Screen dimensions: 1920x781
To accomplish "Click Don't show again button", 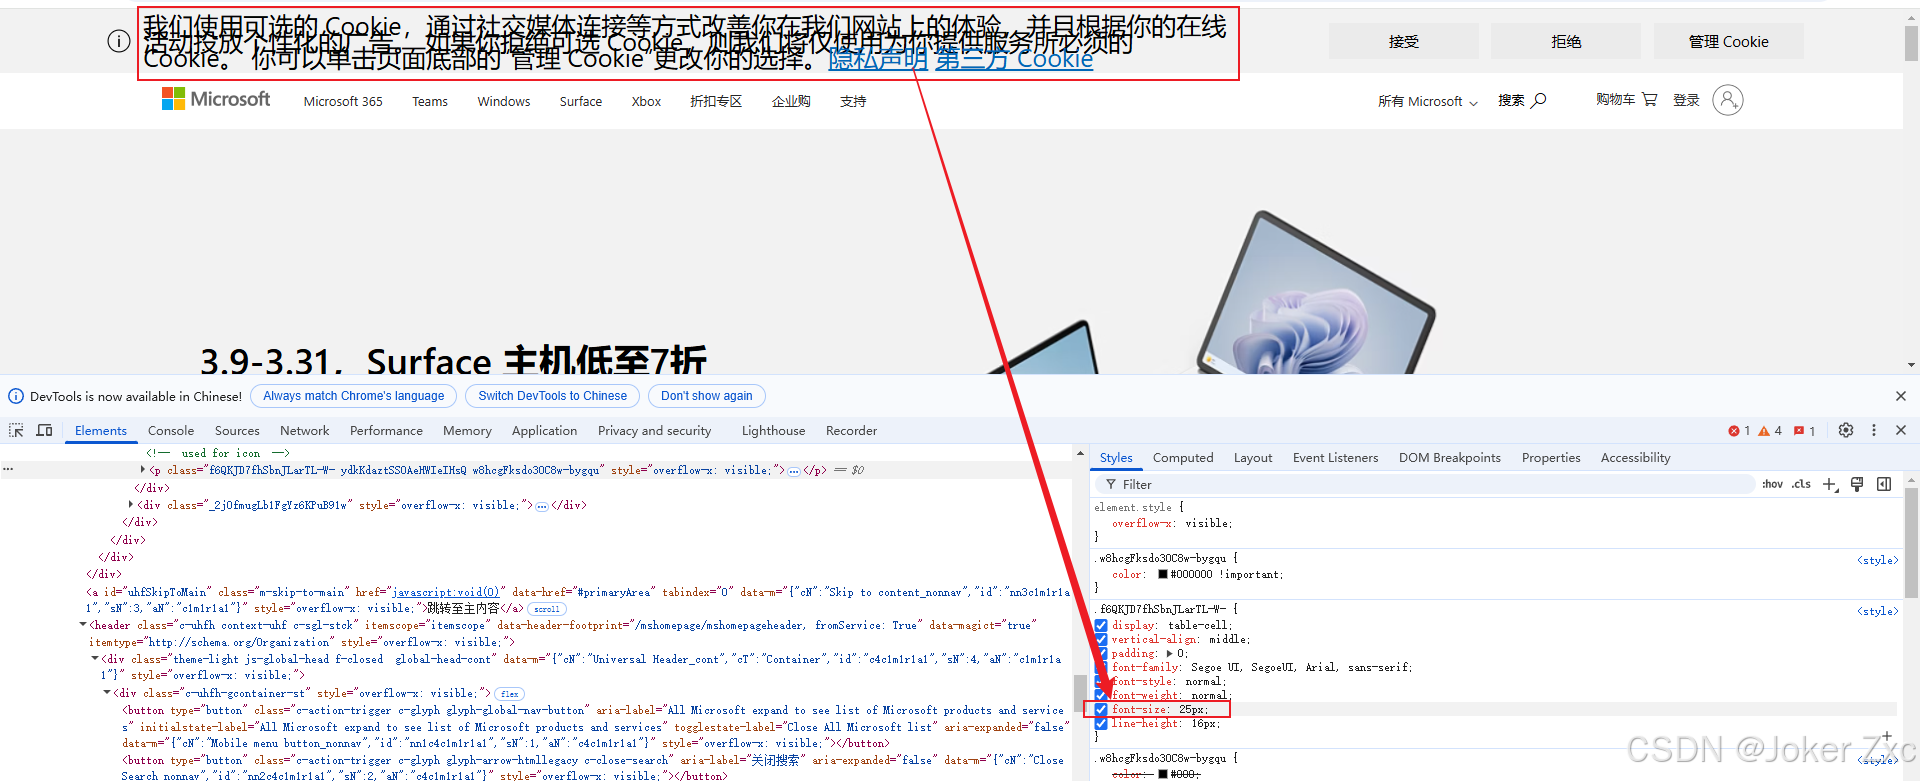I will (x=707, y=396).
